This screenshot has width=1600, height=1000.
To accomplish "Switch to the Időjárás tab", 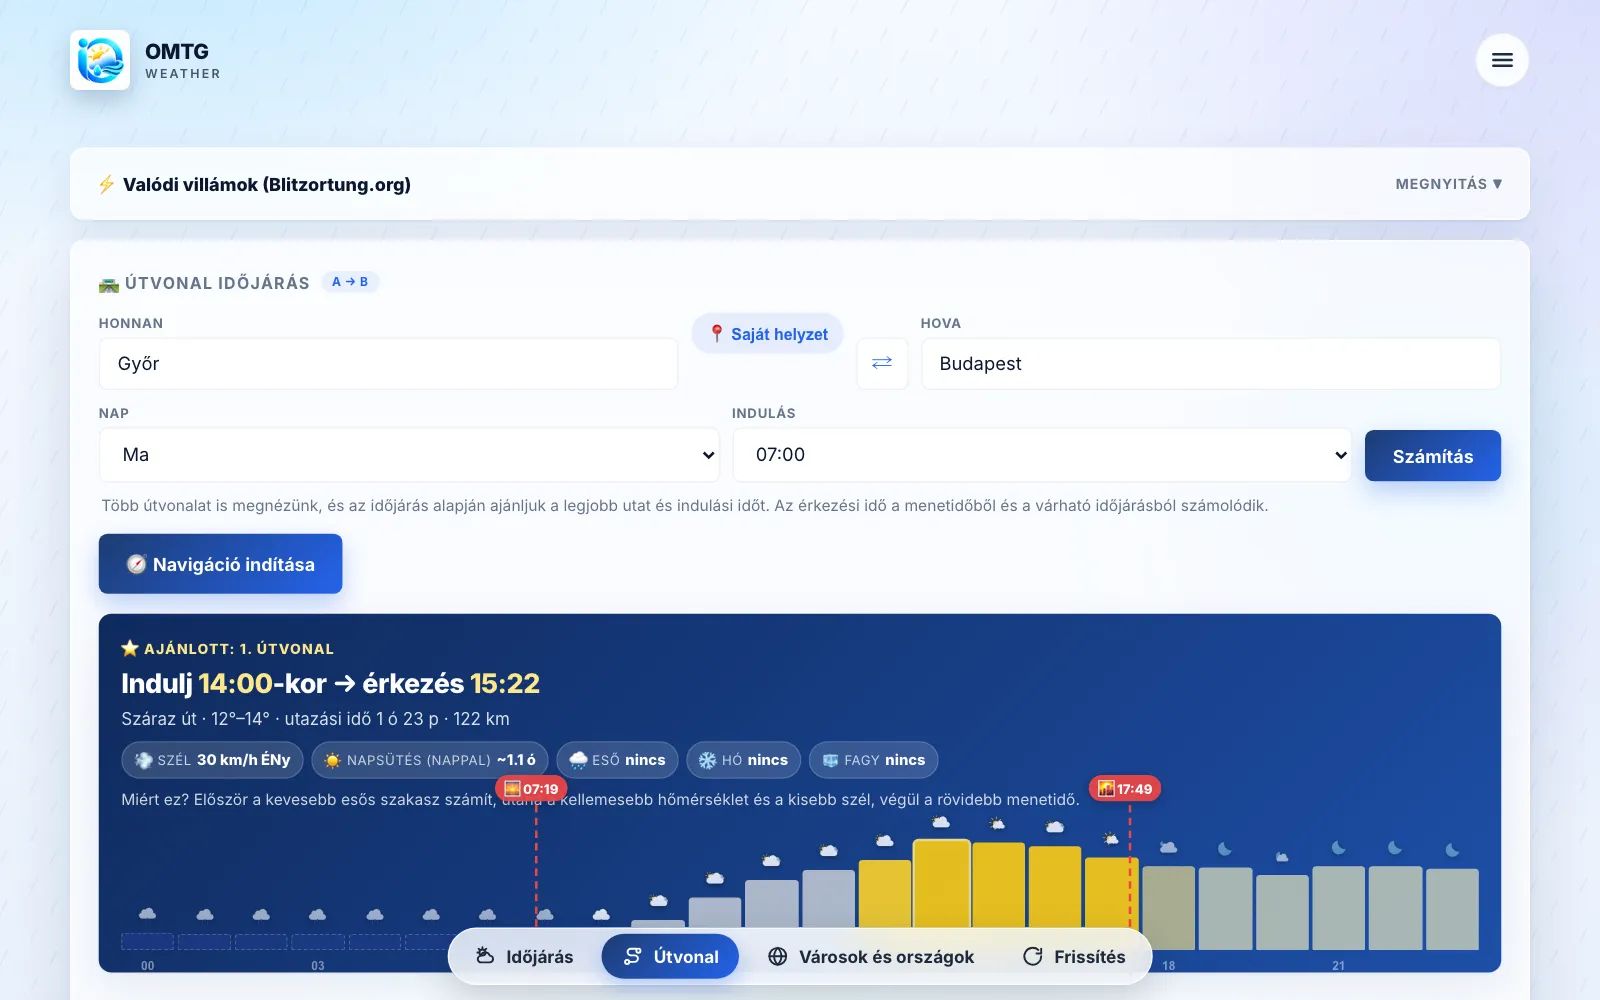I will [x=525, y=957].
